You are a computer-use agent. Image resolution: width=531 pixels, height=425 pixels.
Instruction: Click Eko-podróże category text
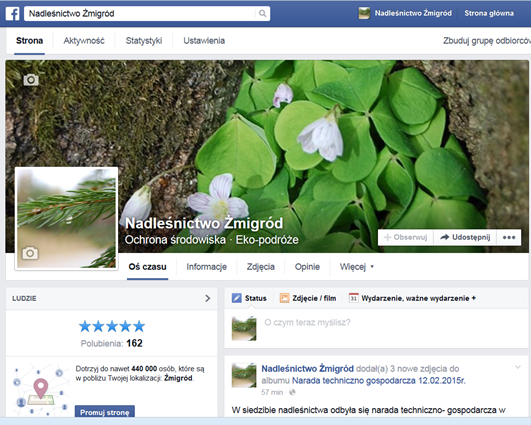[267, 240]
